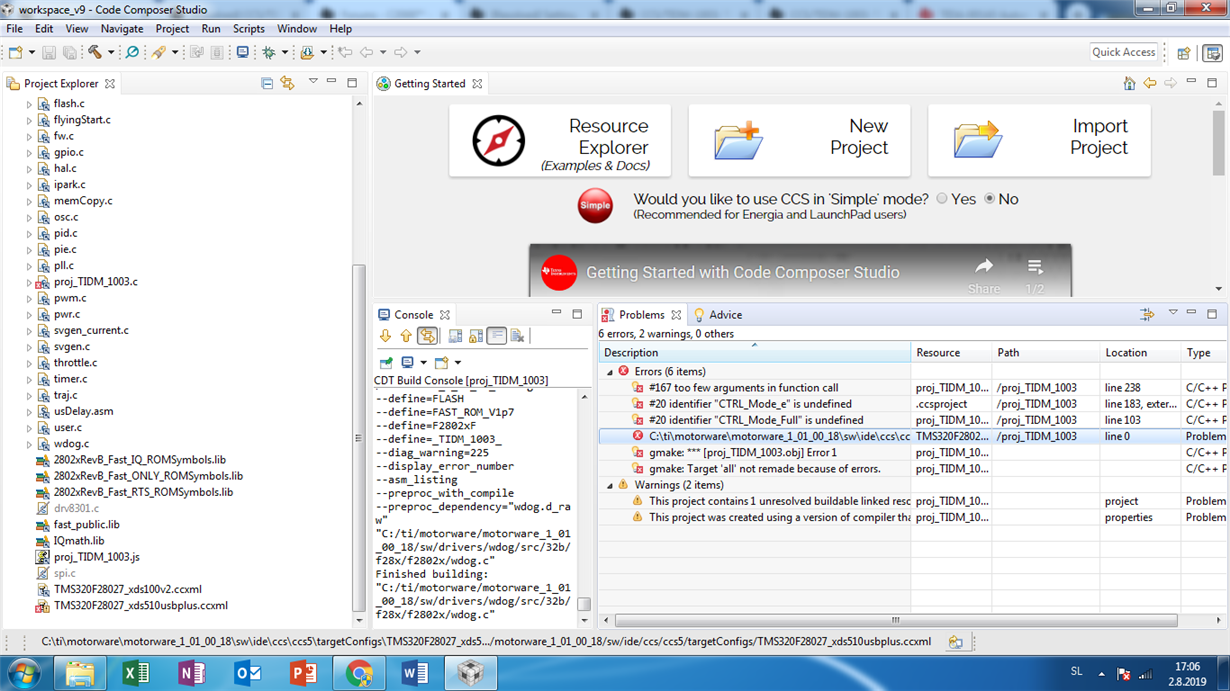
Task: Click the Import Project folder icon
Action: [977, 140]
